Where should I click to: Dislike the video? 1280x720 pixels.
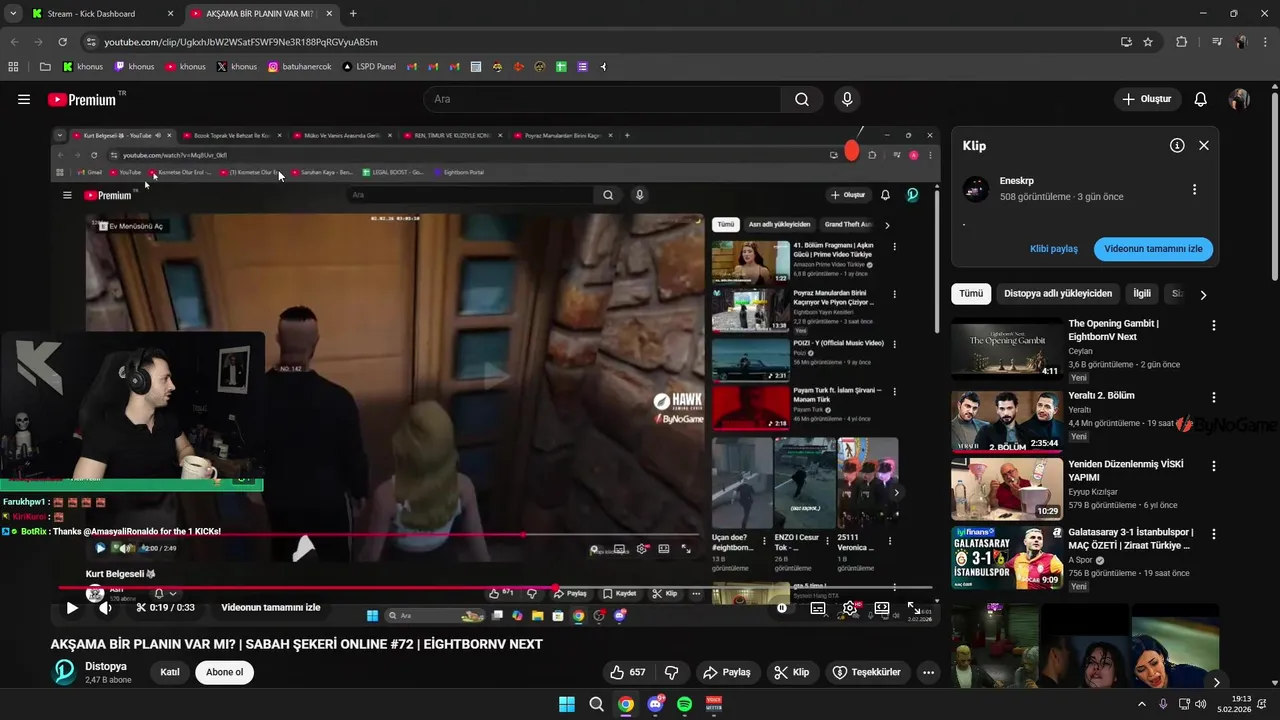672,672
